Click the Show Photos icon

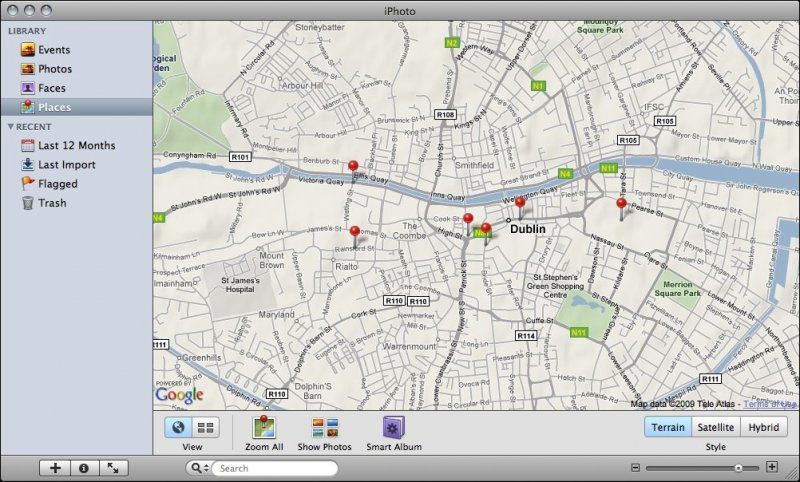324,428
